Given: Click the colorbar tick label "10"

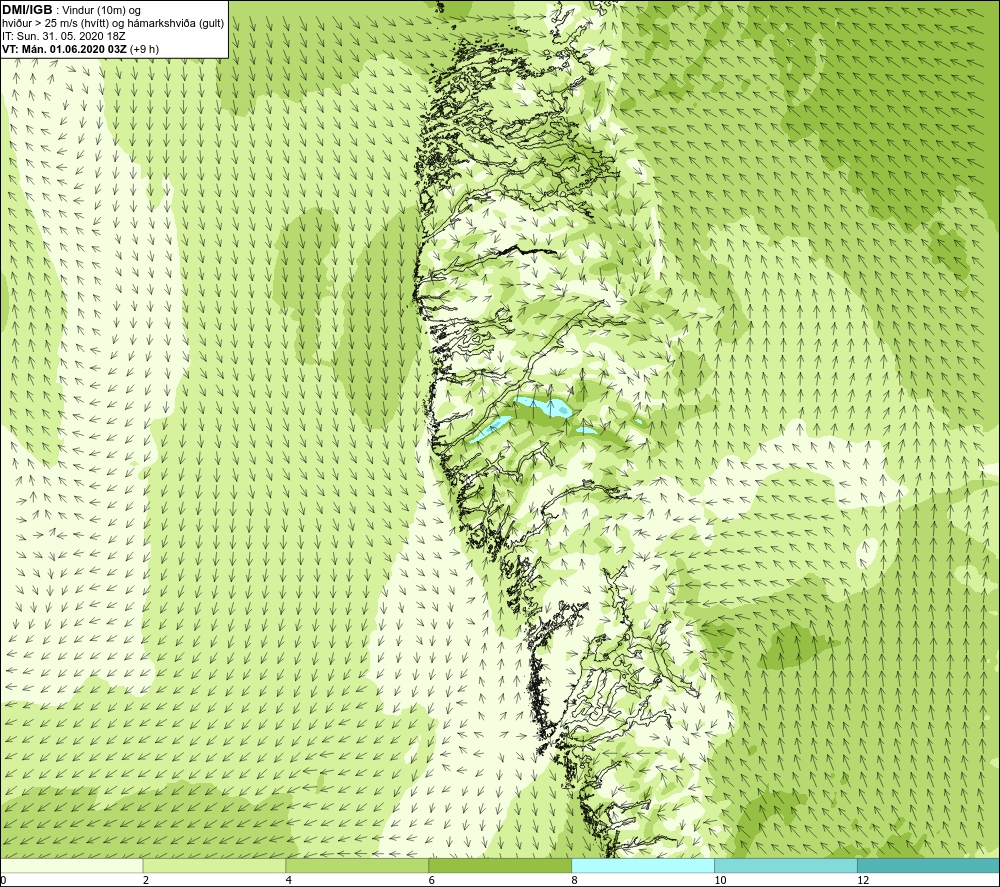Looking at the screenshot, I should 720,881.
